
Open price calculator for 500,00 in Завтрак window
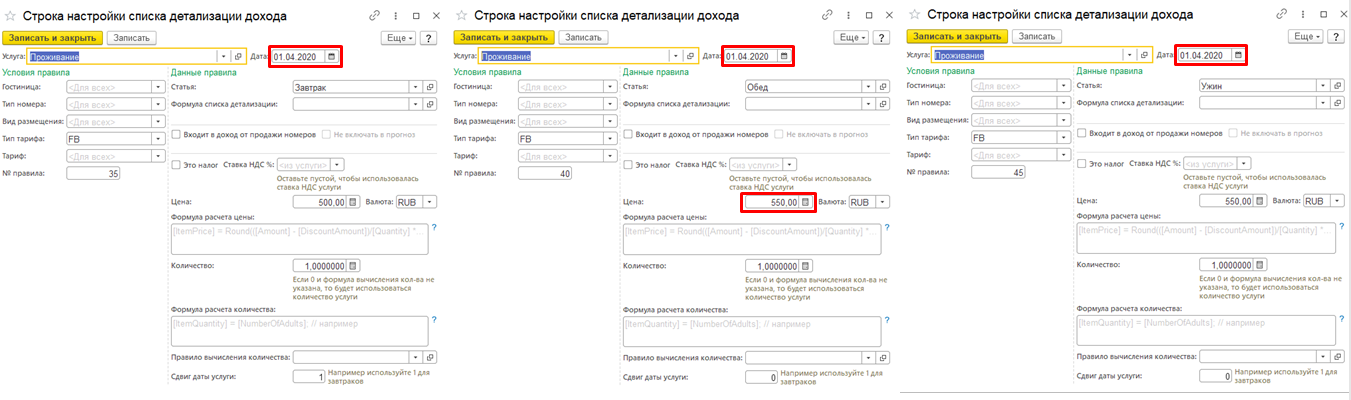pos(351,201)
